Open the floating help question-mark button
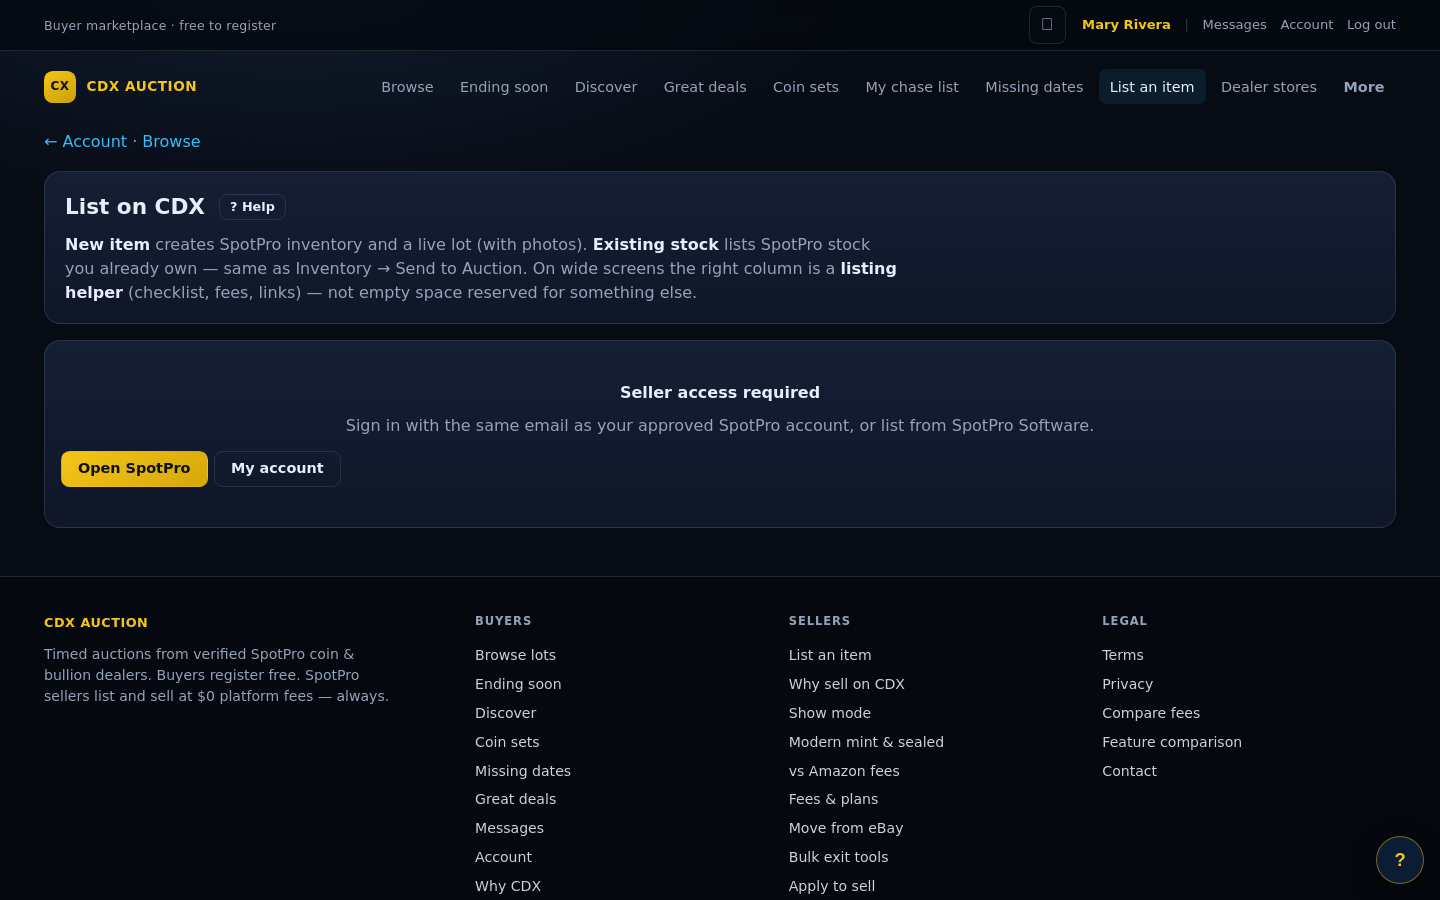 coord(1400,860)
